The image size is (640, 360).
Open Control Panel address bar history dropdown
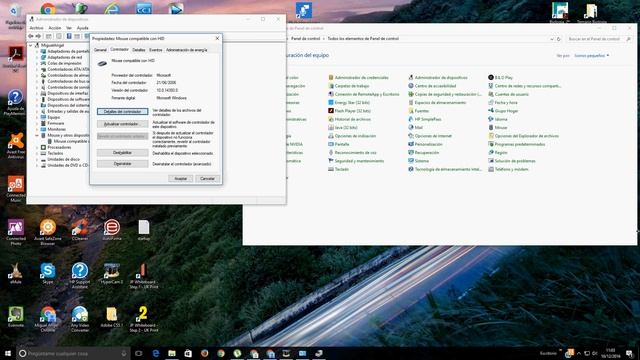[x=551, y=39]
